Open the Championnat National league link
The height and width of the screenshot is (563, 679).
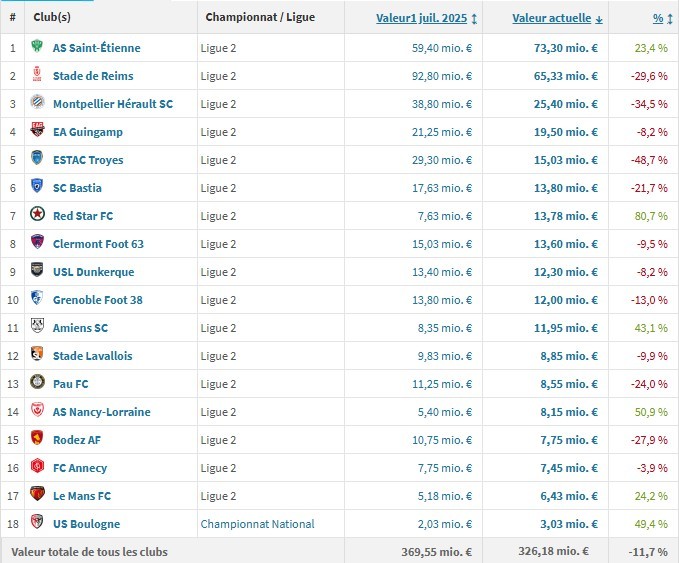[x=257, y=524]
